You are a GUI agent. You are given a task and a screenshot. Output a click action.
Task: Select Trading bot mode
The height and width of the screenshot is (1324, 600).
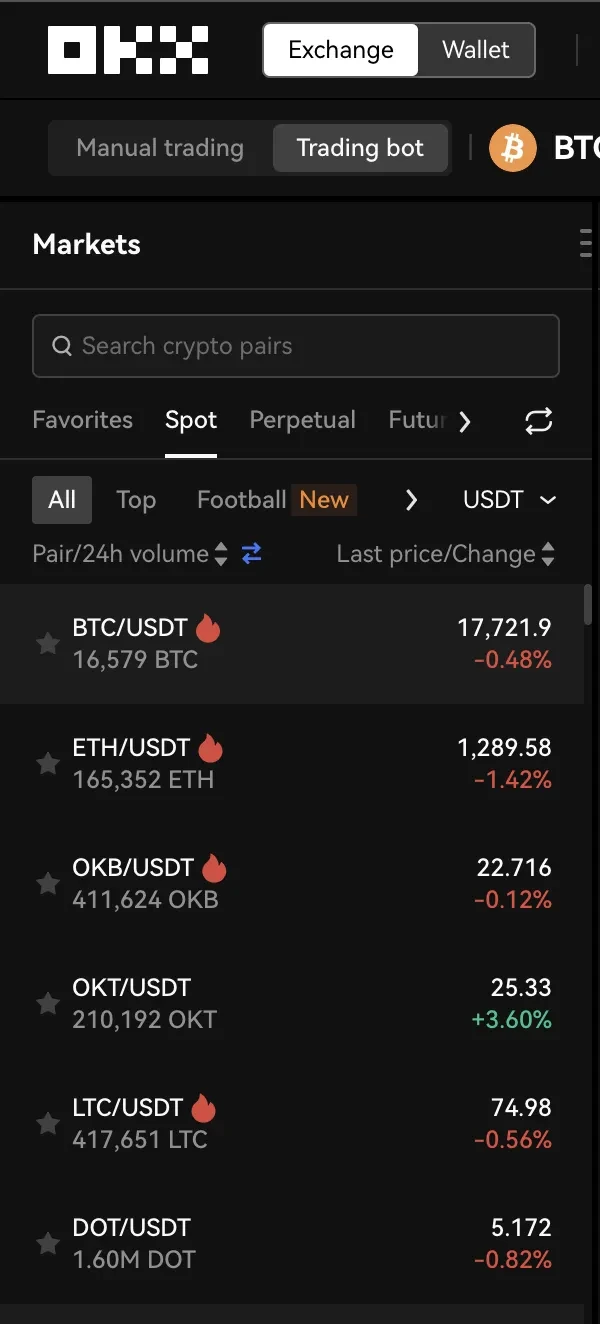[x=360, y=148]
